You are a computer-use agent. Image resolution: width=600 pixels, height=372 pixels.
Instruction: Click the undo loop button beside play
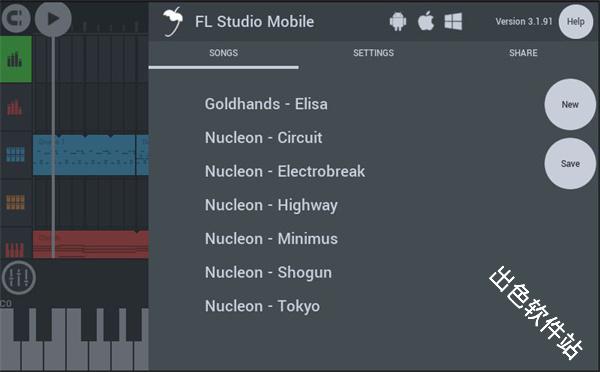pyautogui.click(x=16, y=18)
